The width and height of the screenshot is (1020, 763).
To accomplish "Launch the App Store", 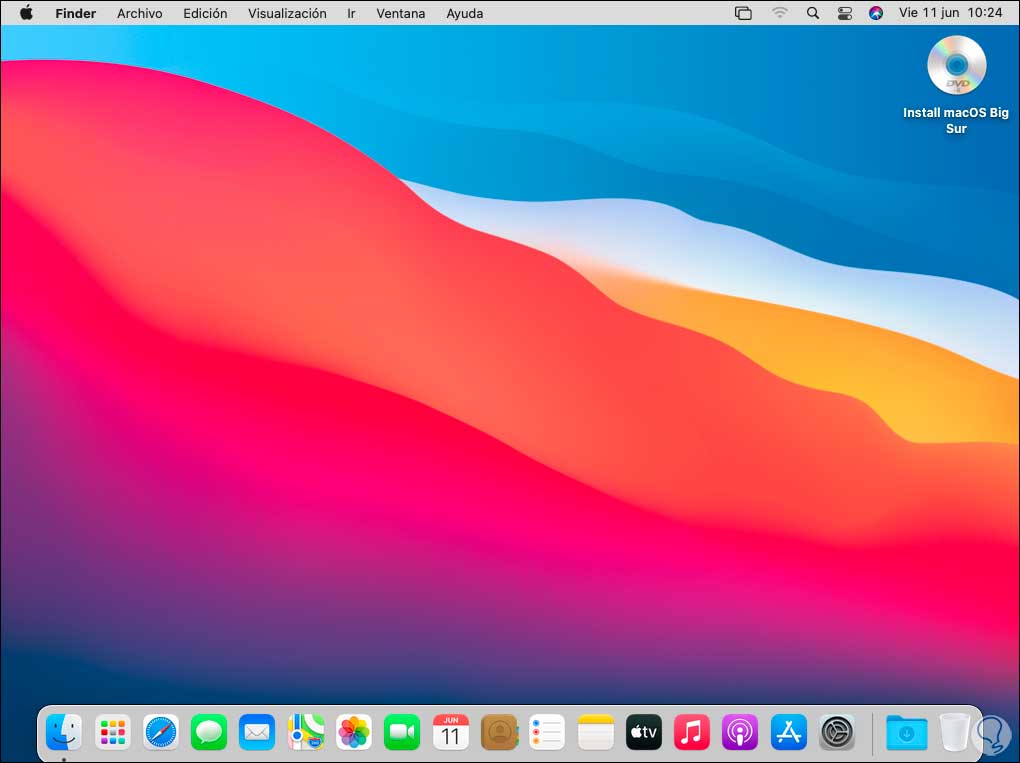I will pos(788,733).
